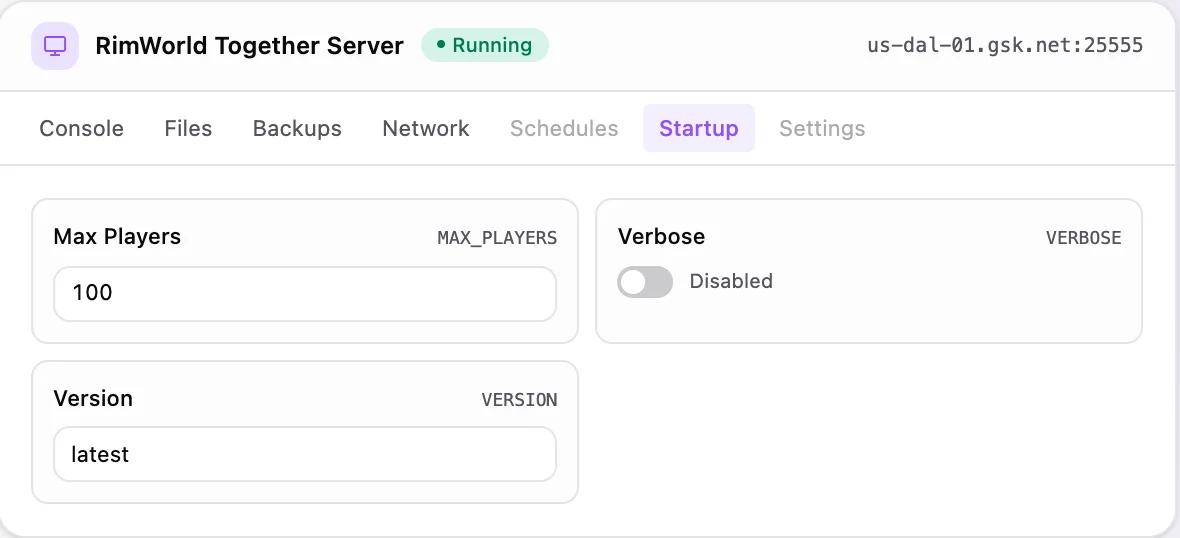Go to the Network tab
The width and height of the screenshot is (1180, 538).
[426, 129]
